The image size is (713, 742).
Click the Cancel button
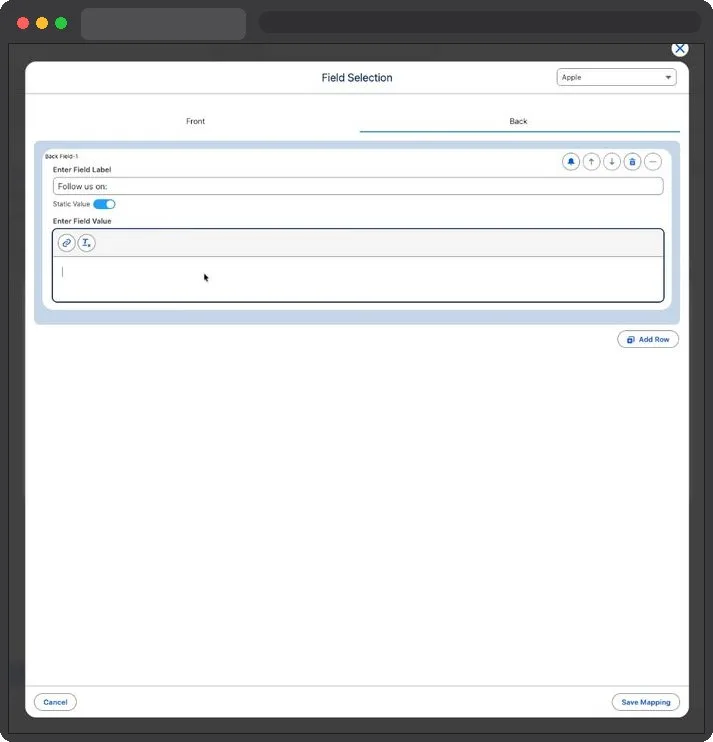pyautogui.click(x=55, y=702)
